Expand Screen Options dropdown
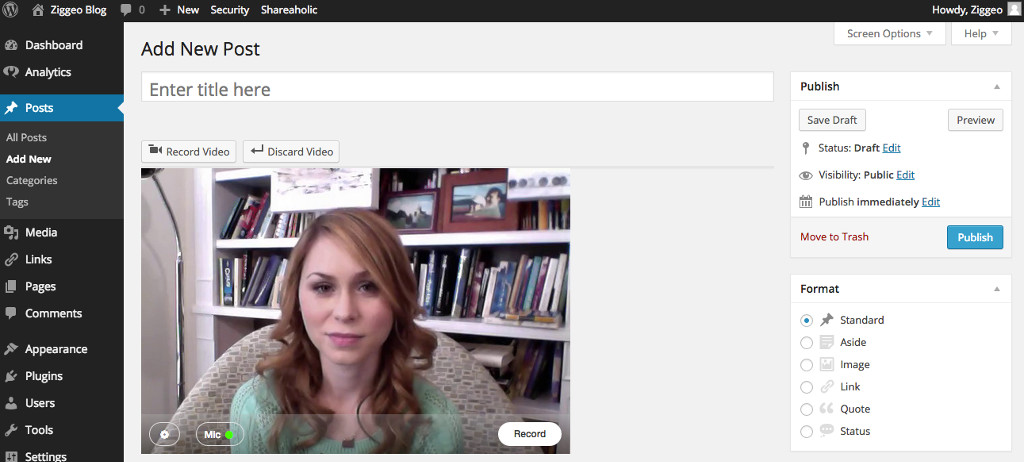 tap(889, 33)
